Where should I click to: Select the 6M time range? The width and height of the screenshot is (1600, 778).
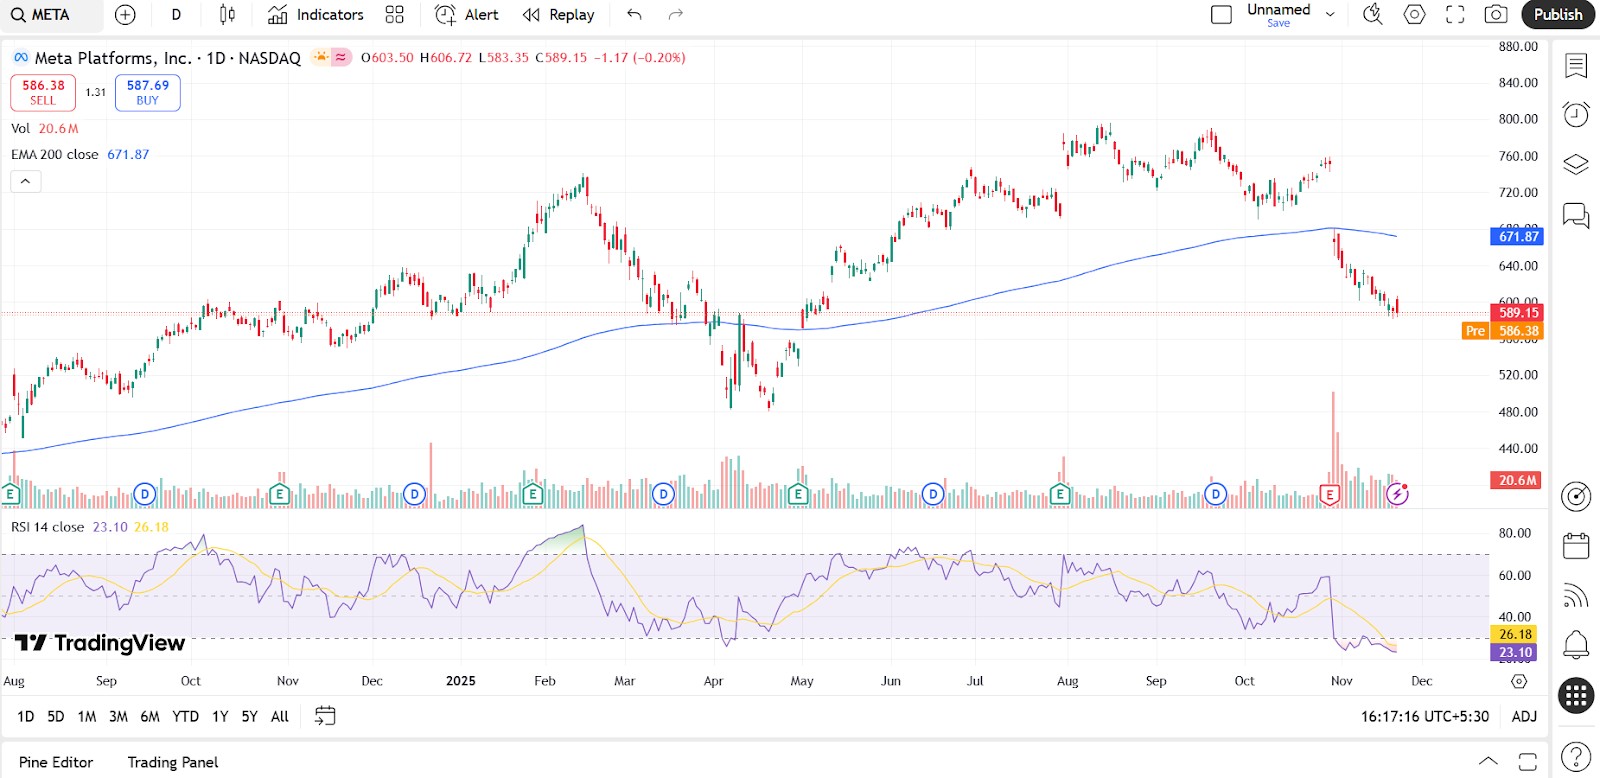point(150,716)
